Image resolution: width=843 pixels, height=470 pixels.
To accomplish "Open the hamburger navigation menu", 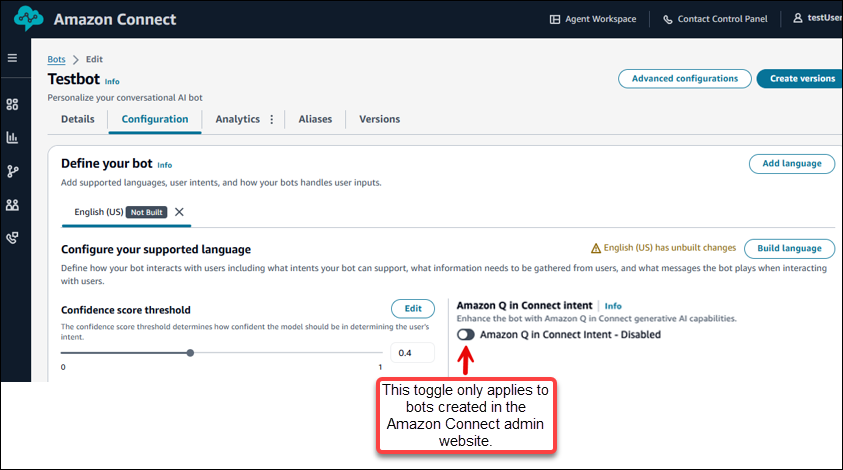I will point(12,59).
